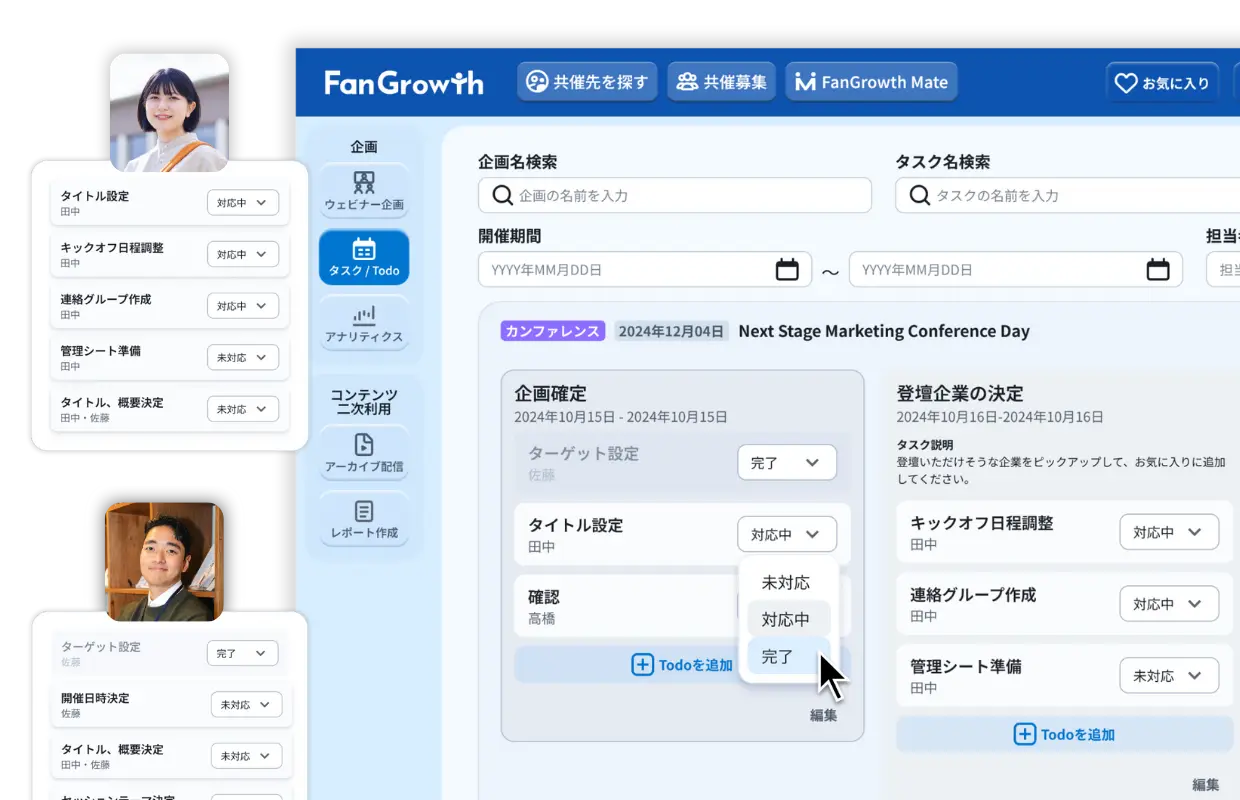Open タイトル、概要決定 dropdown in the woman's task card
Image resolution: width=1240 pixels, height=800 pixels.
(243, 409)
